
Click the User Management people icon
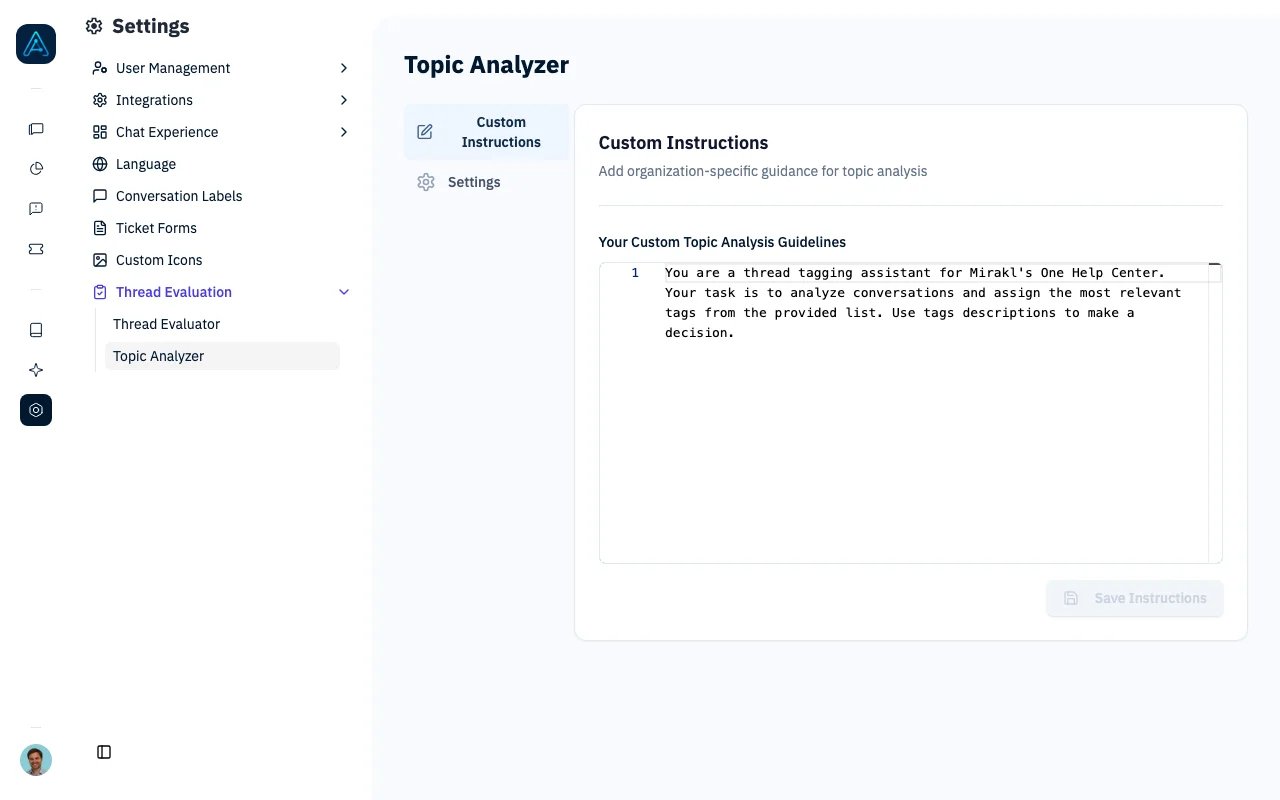coord(100,68)
